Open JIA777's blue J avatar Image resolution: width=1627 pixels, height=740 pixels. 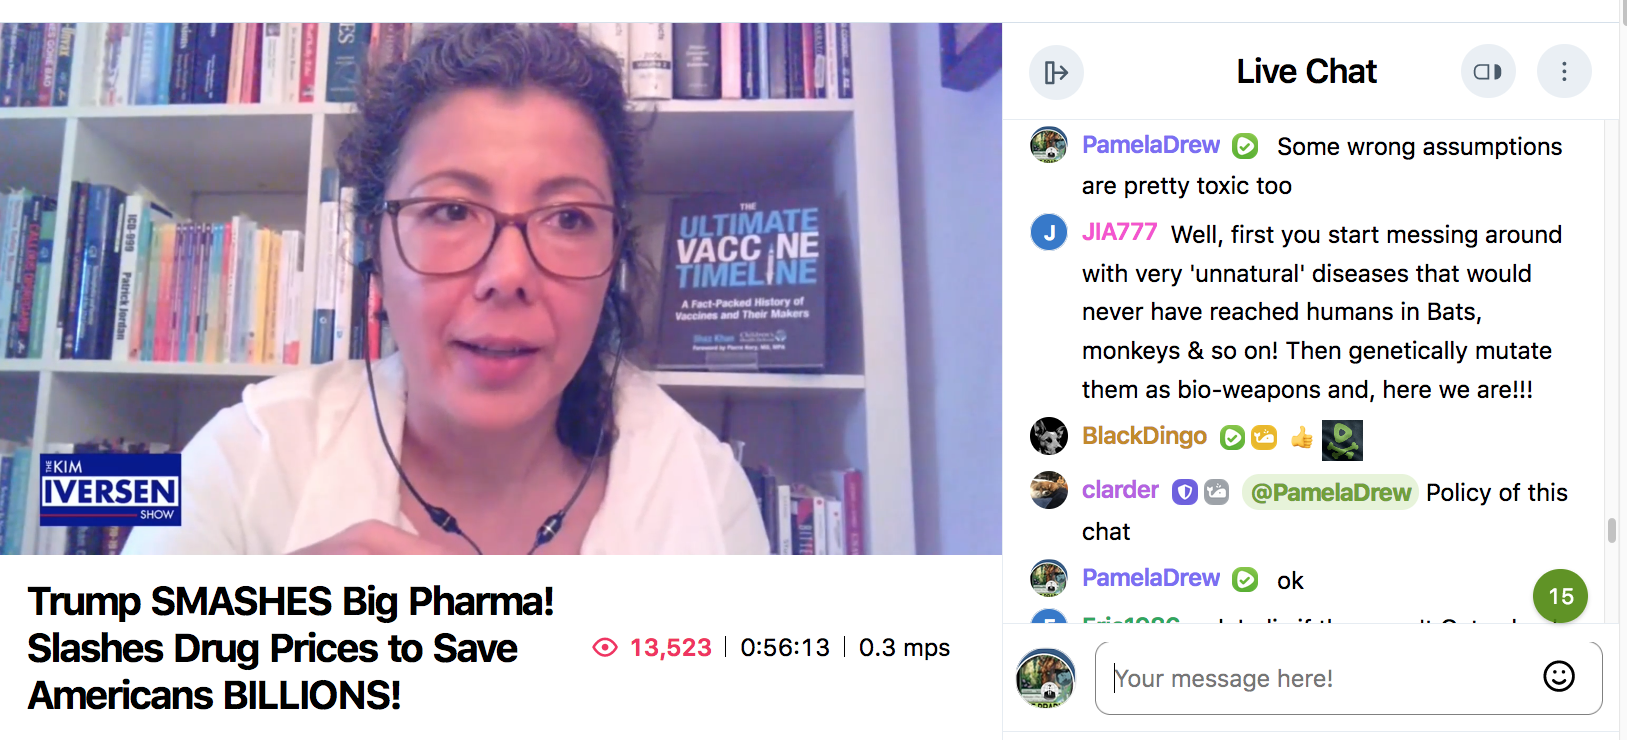[x=1049, y=233]
